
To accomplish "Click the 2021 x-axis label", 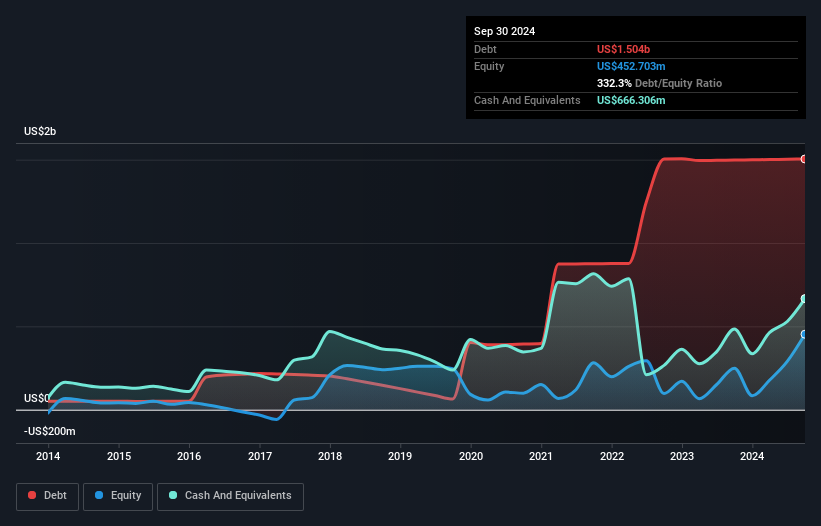I will point(541,456).
